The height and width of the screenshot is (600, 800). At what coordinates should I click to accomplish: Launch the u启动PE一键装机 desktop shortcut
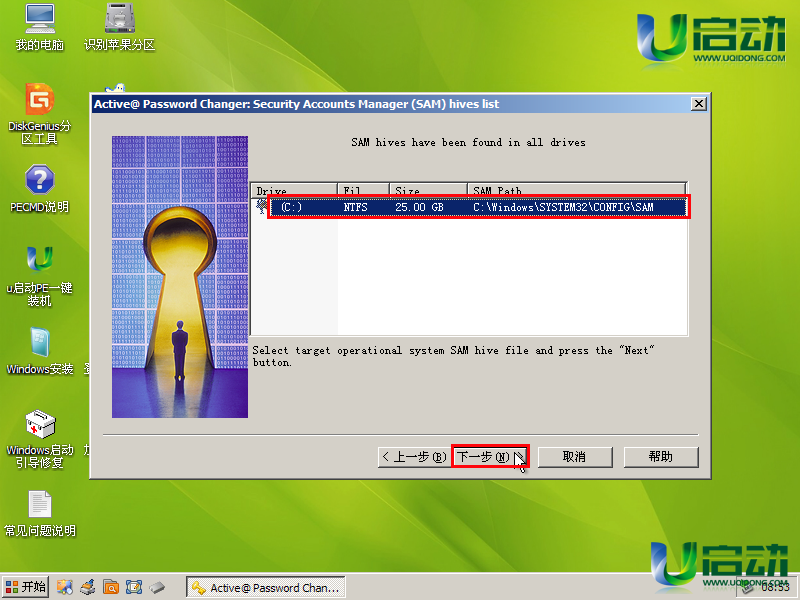tap(39, 276)
